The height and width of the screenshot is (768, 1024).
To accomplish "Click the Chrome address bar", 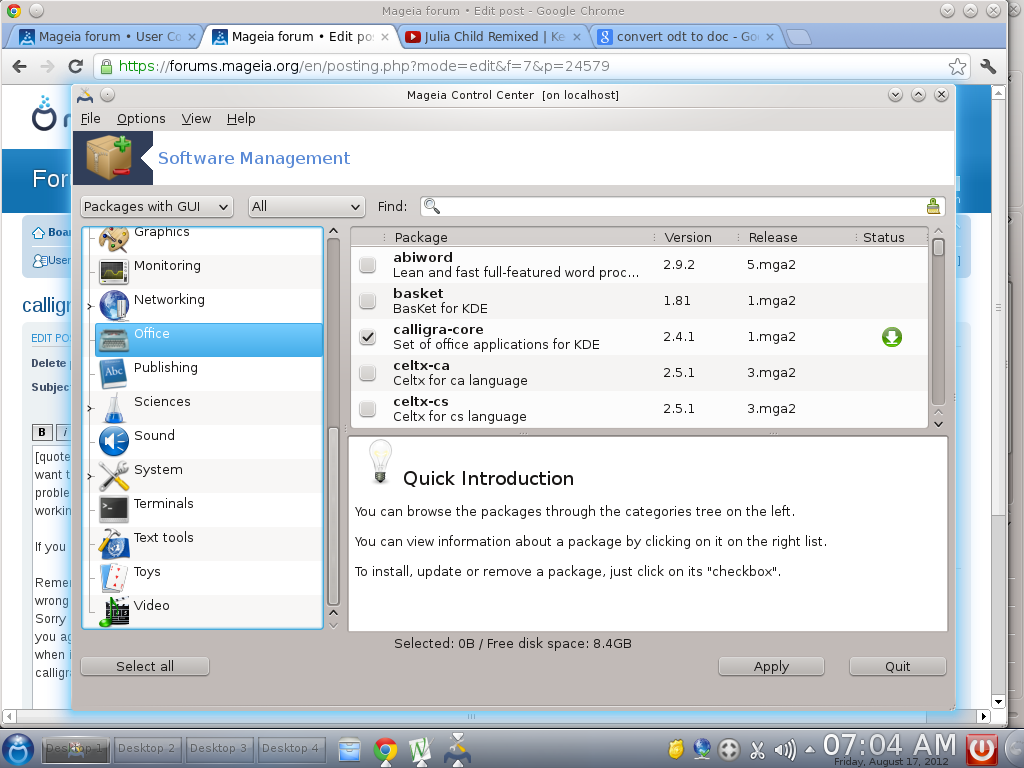I will coord(532,66).
